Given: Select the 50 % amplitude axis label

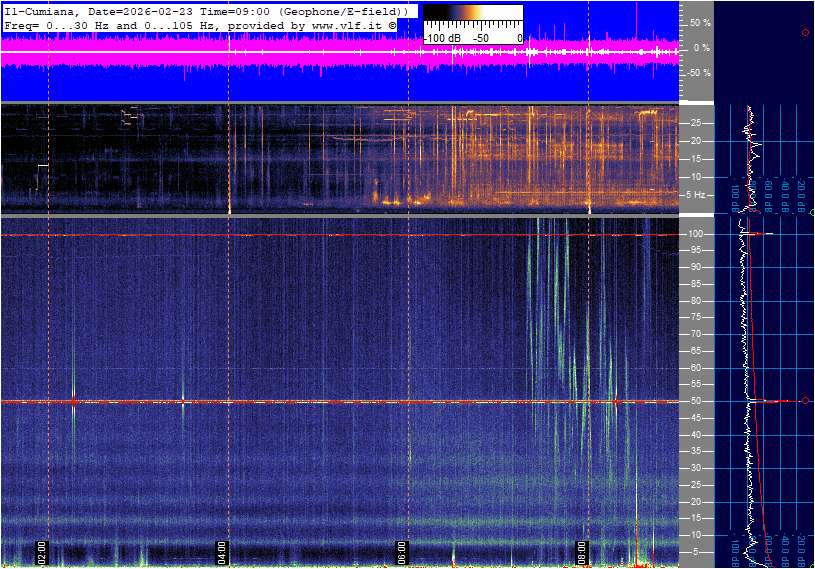Looking at the screenshot, I should (700, 22).
